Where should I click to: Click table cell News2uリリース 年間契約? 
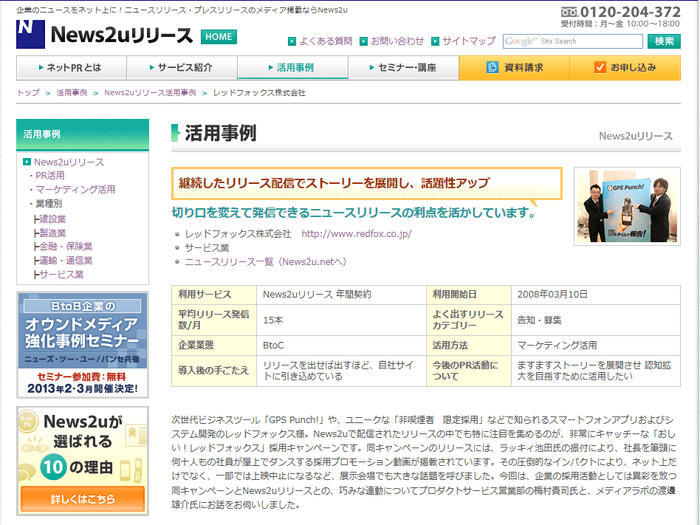click(x=342, y=295)
